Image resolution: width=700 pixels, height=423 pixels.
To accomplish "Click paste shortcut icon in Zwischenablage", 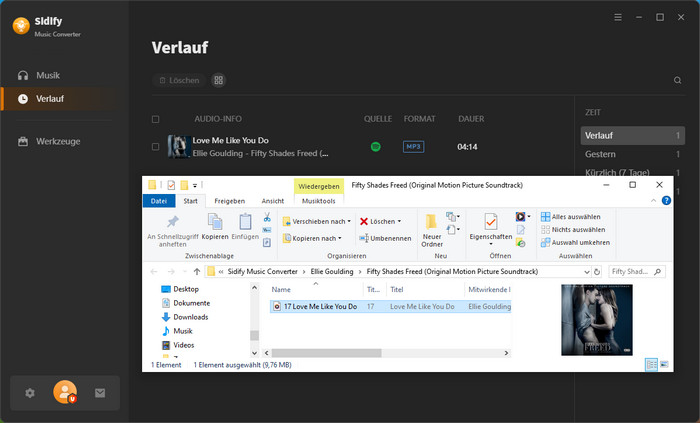I will click(x=267, y=242).
